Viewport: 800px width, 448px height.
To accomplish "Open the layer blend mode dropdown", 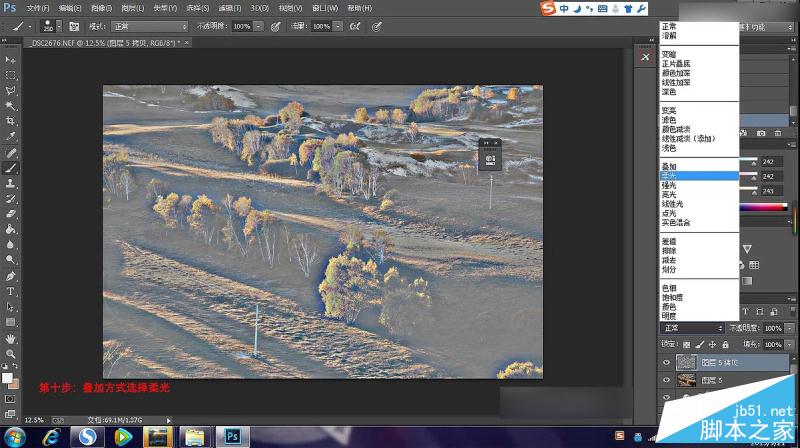I will 692,328.
